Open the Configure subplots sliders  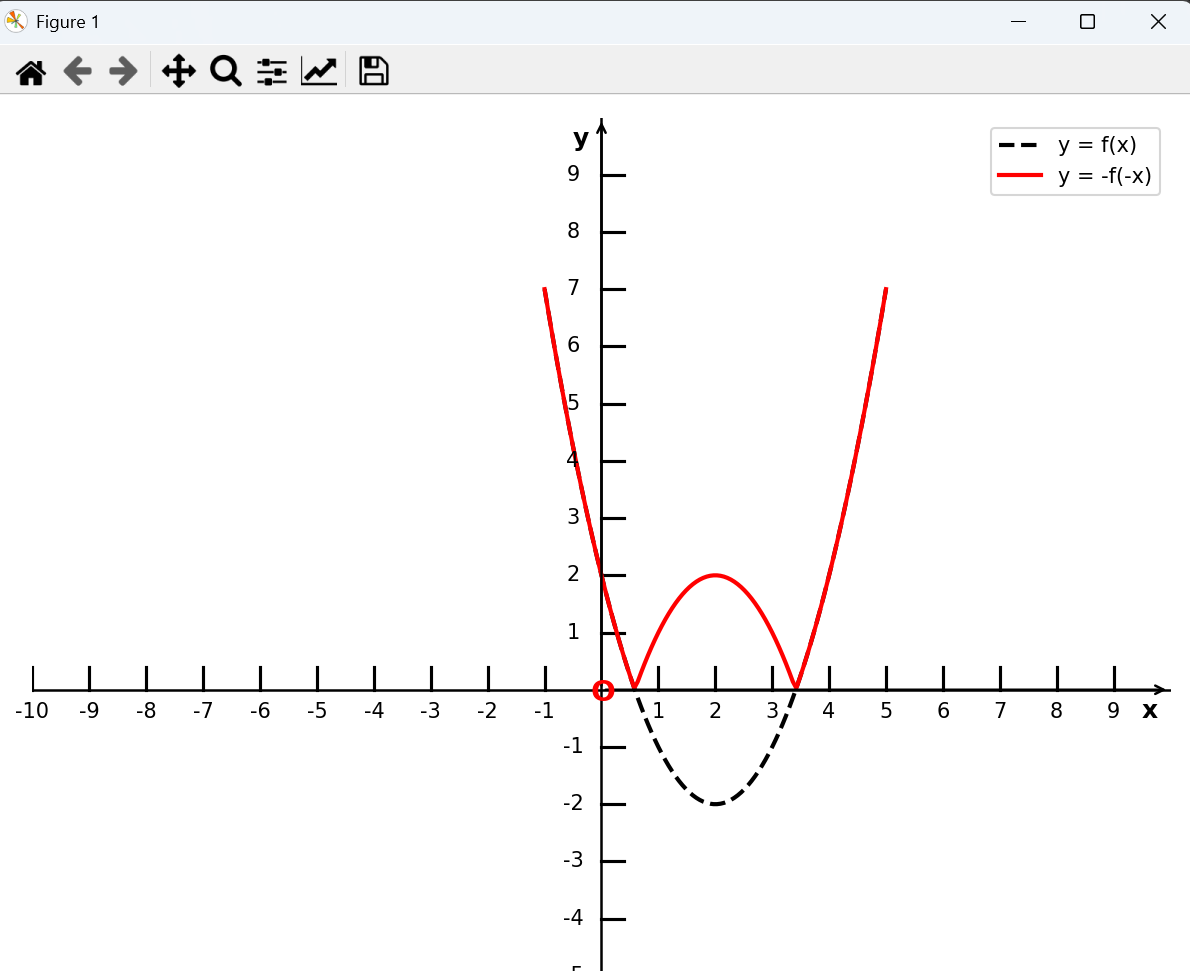272,72
